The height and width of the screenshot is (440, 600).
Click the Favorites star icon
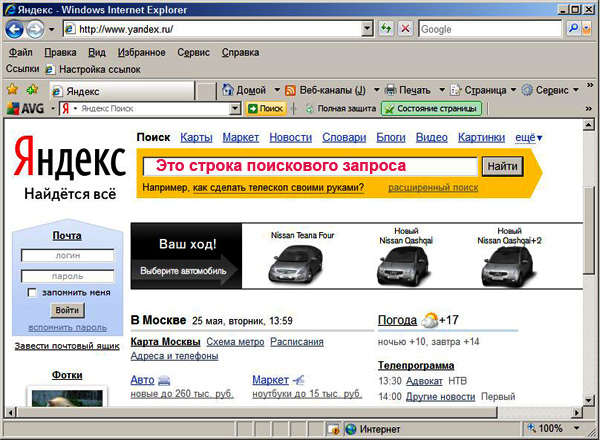pos(12,90)
